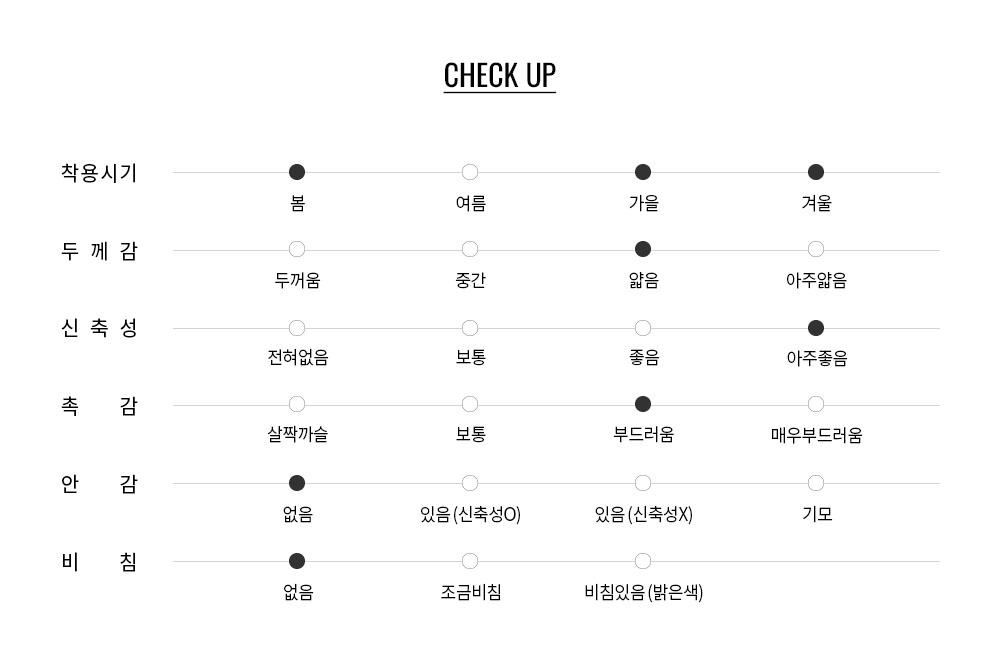This screenshot has width=1000, height=661.
Task: Click the 있음(신축성O) lining dot
Action: click(x=470, y=483)
